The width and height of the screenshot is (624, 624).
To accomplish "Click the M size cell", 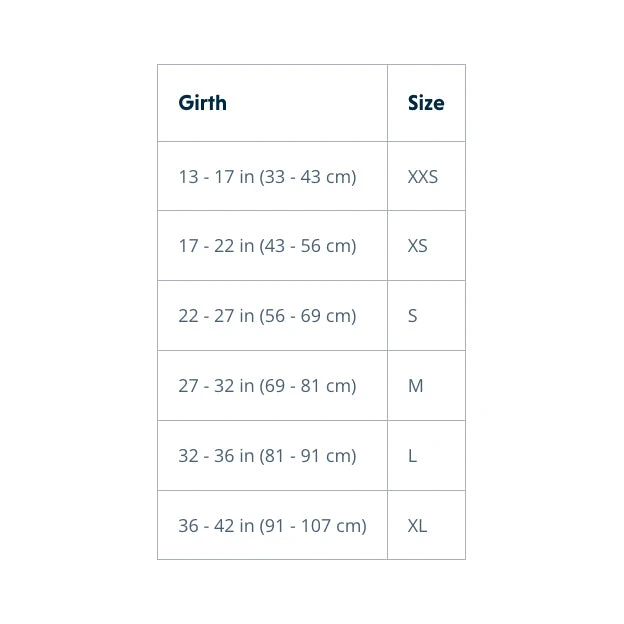I will pos(416,386).
